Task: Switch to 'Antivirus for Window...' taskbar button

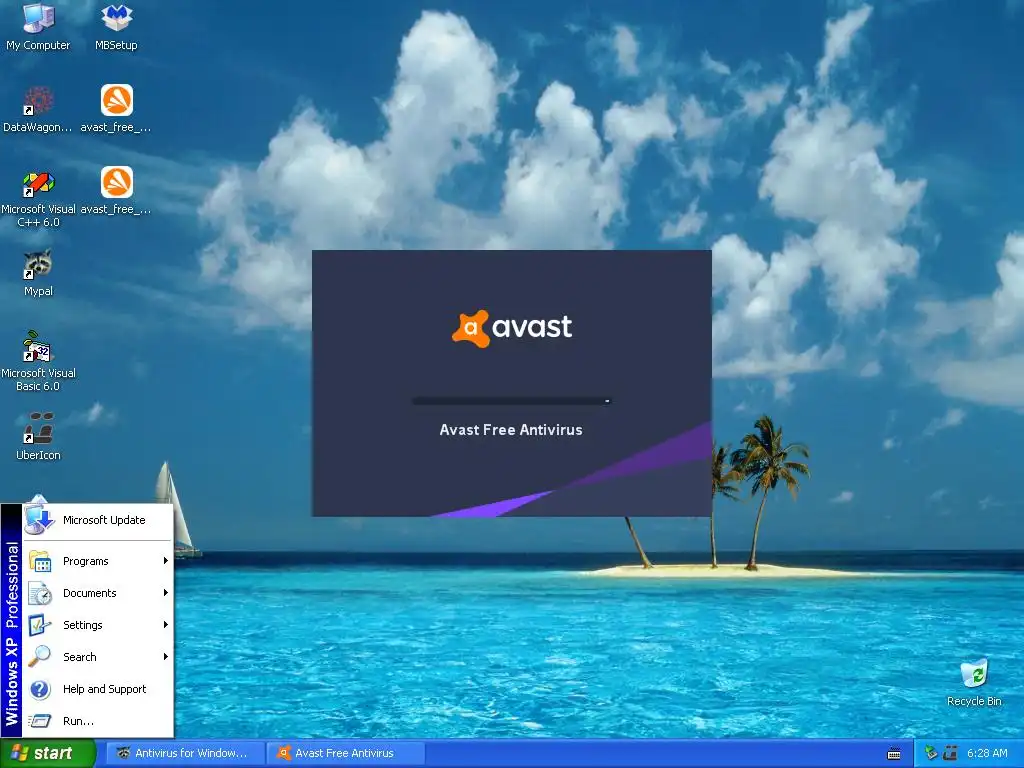Action: [185, 754]
